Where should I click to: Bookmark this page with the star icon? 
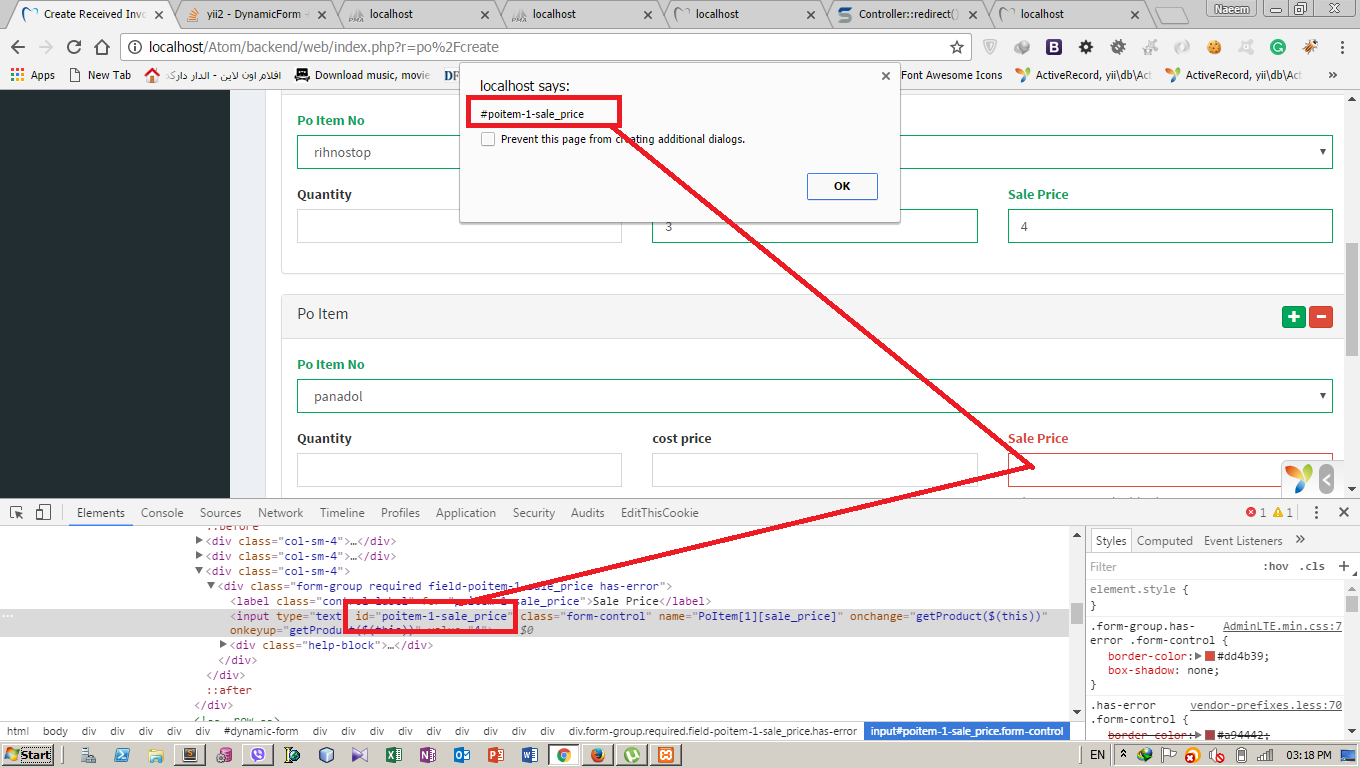click(x=956, y=47)
